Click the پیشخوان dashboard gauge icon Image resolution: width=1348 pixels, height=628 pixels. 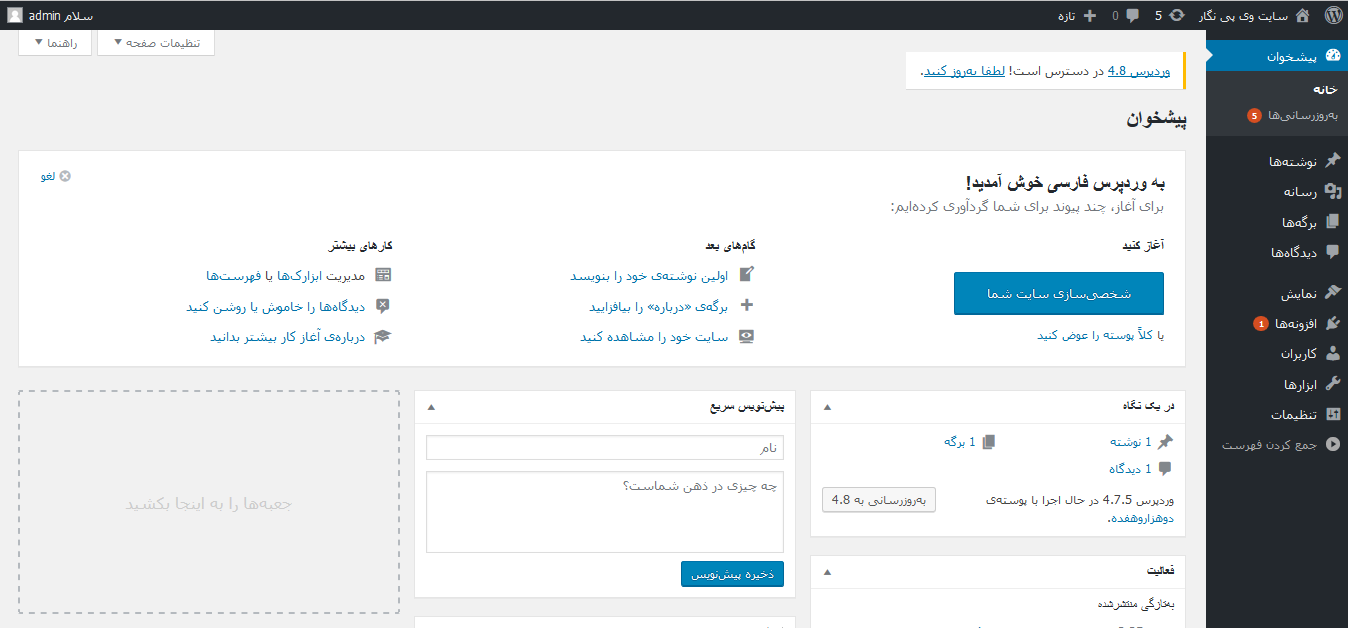[x=1331, y=56]
